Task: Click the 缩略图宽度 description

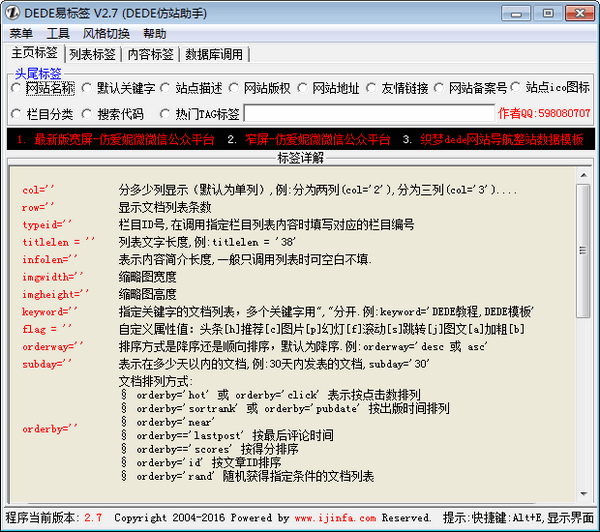Action: tap(147, 277)
